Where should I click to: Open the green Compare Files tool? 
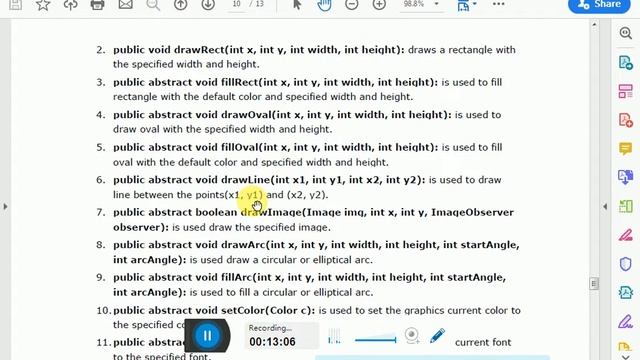point(625,206)
